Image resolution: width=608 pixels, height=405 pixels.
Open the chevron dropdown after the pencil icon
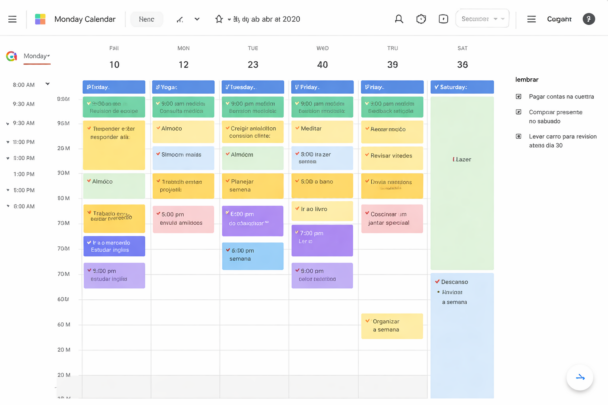click(197, 19)
